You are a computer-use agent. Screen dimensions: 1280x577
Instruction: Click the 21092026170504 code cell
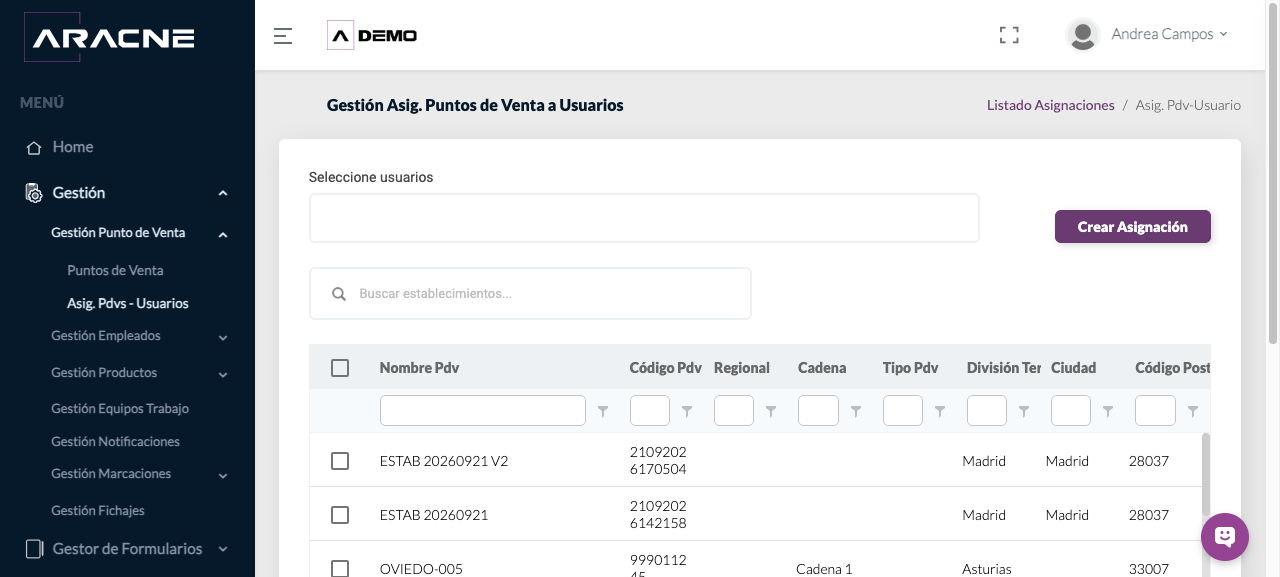point(658,461)
